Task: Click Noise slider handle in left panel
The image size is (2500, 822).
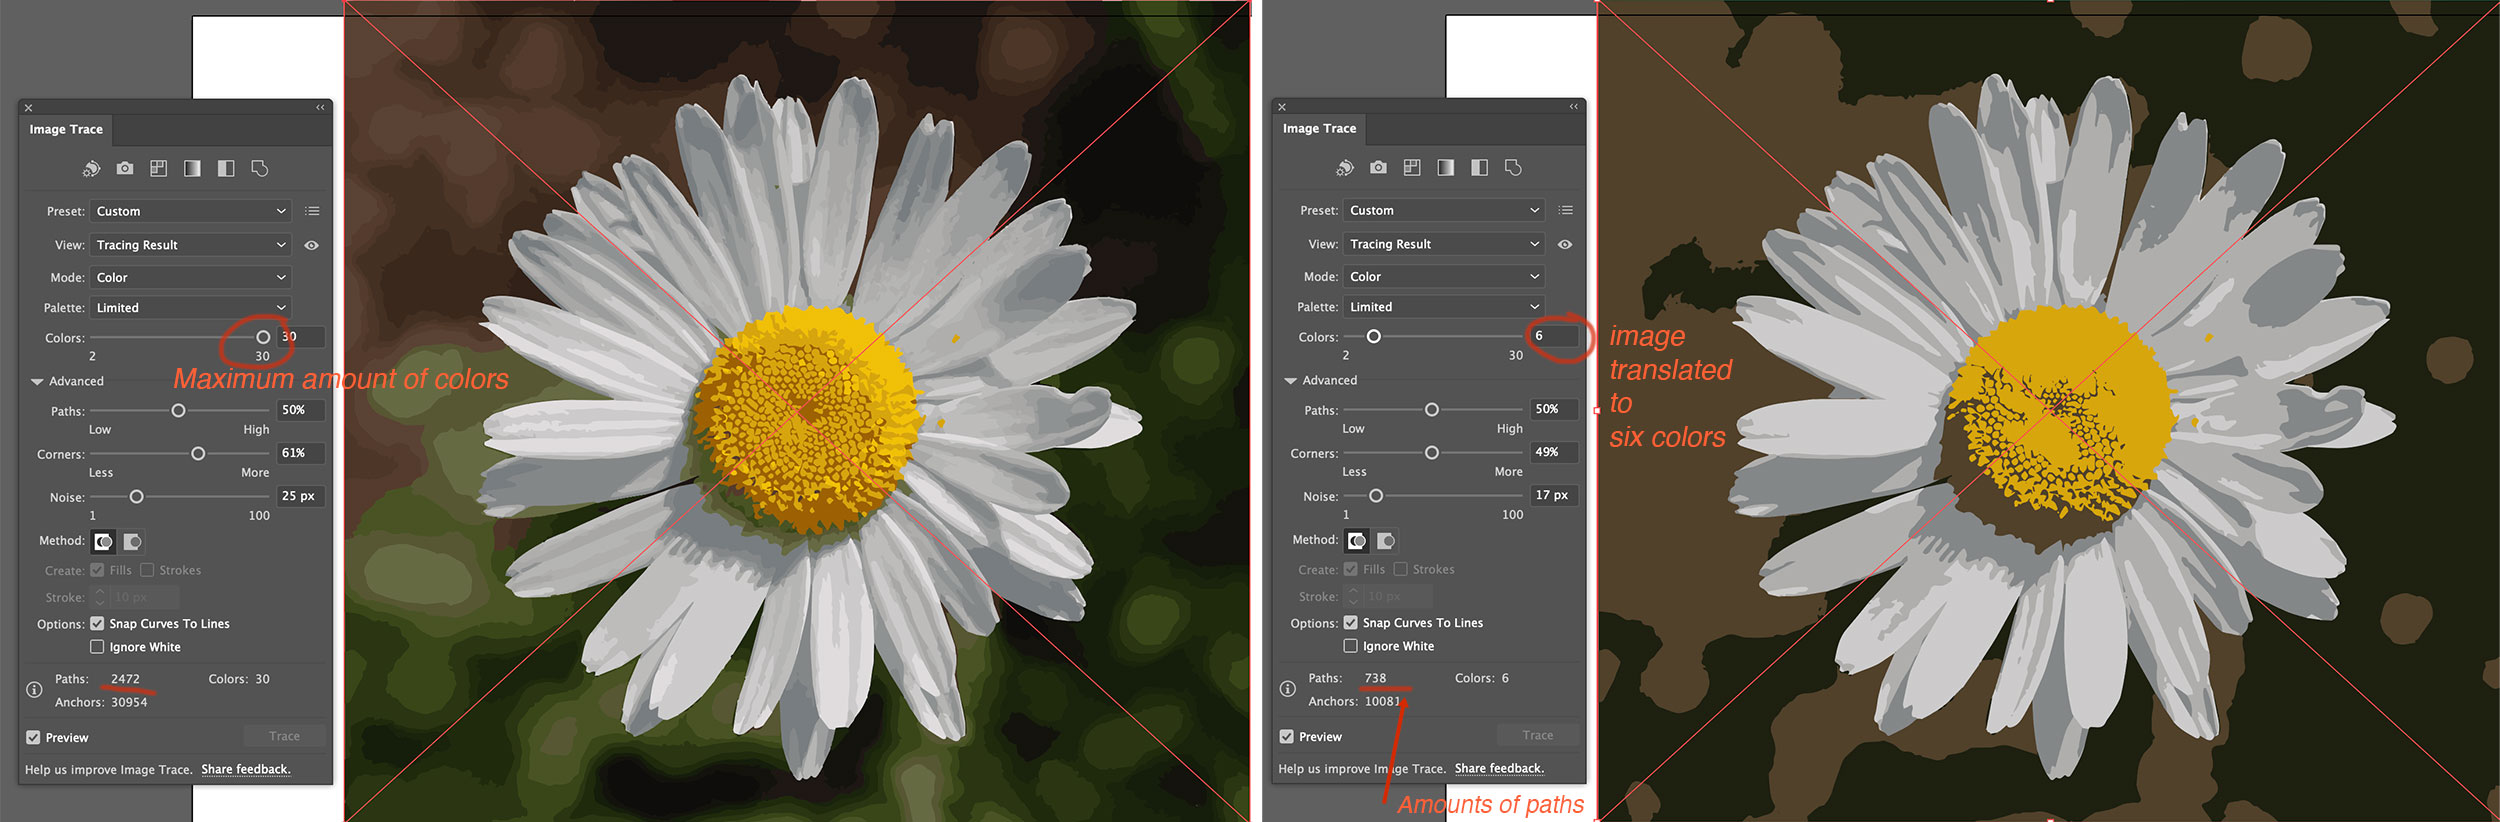Action: click(x=137, y=497)
